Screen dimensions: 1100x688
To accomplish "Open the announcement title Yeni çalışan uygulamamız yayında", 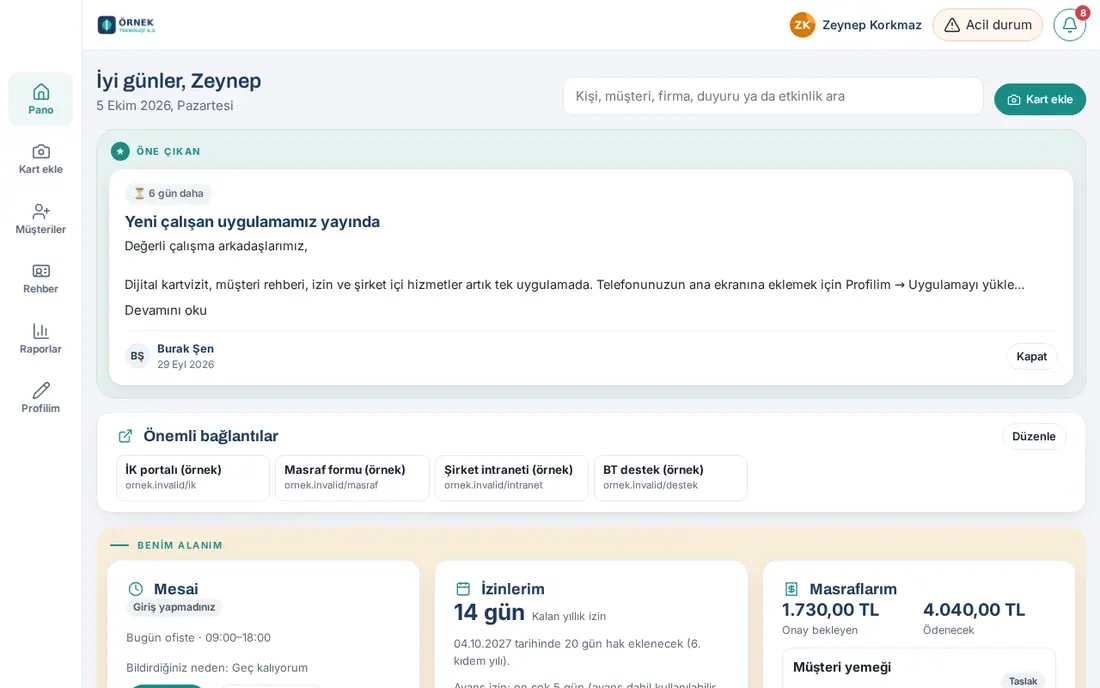I will point(252,222).
